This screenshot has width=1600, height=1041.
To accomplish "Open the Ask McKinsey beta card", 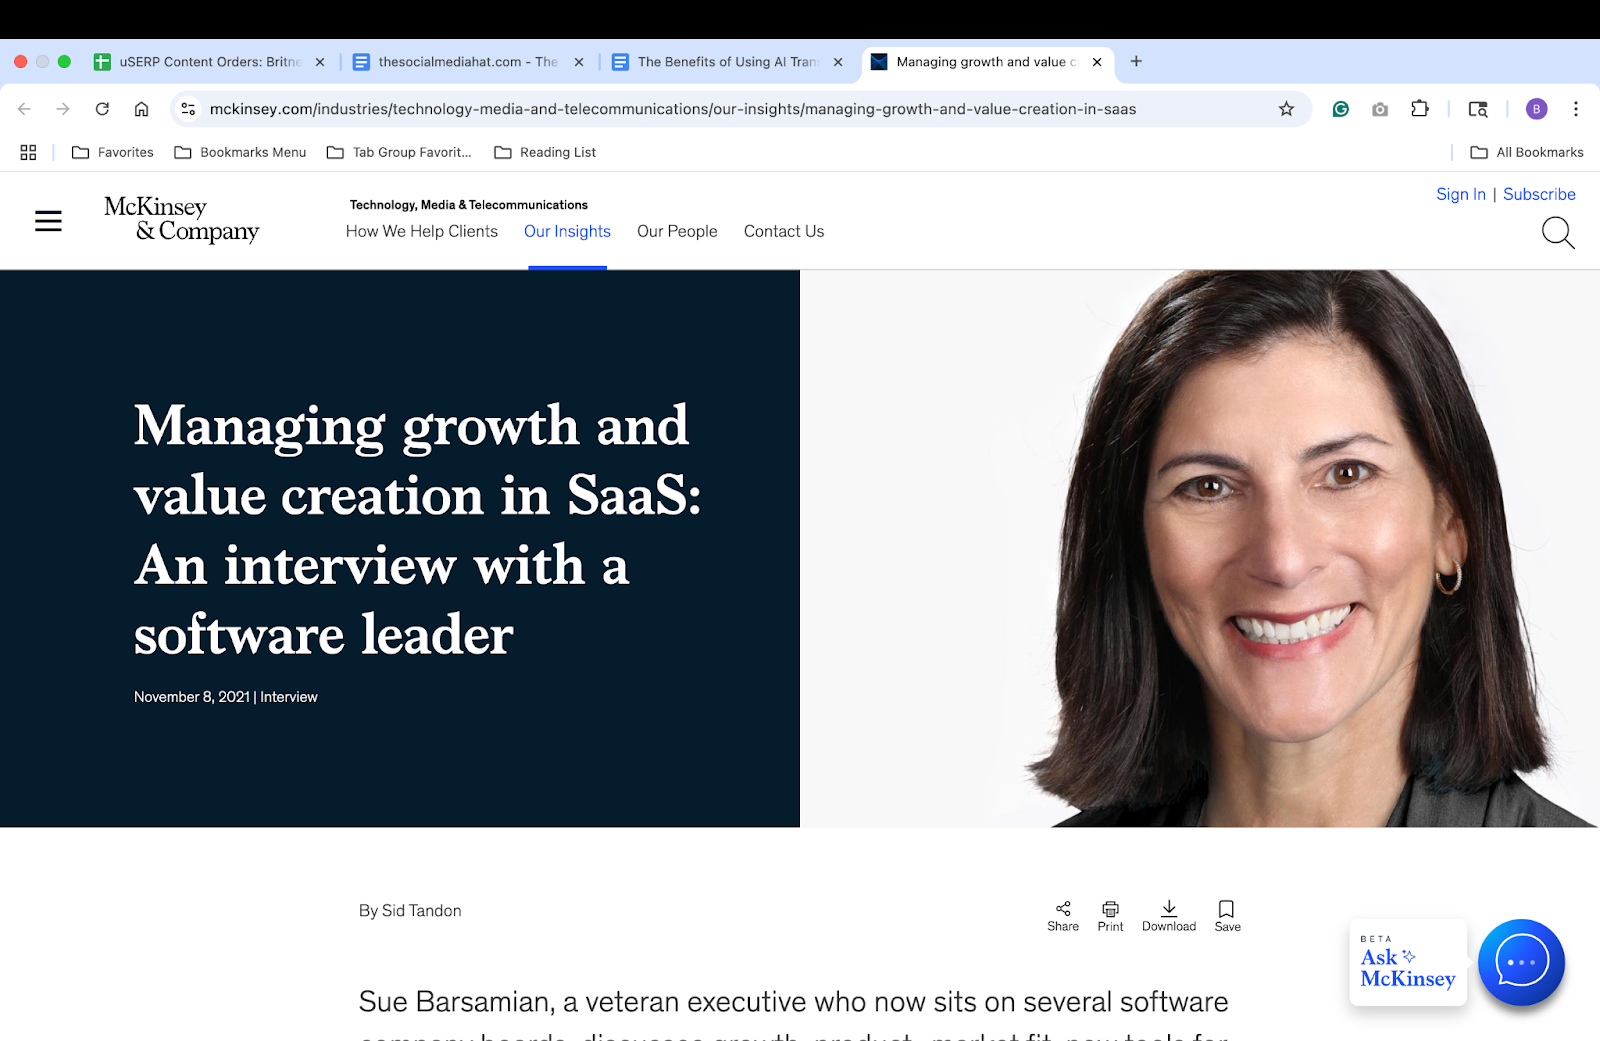I will (x=1408, y=962).
